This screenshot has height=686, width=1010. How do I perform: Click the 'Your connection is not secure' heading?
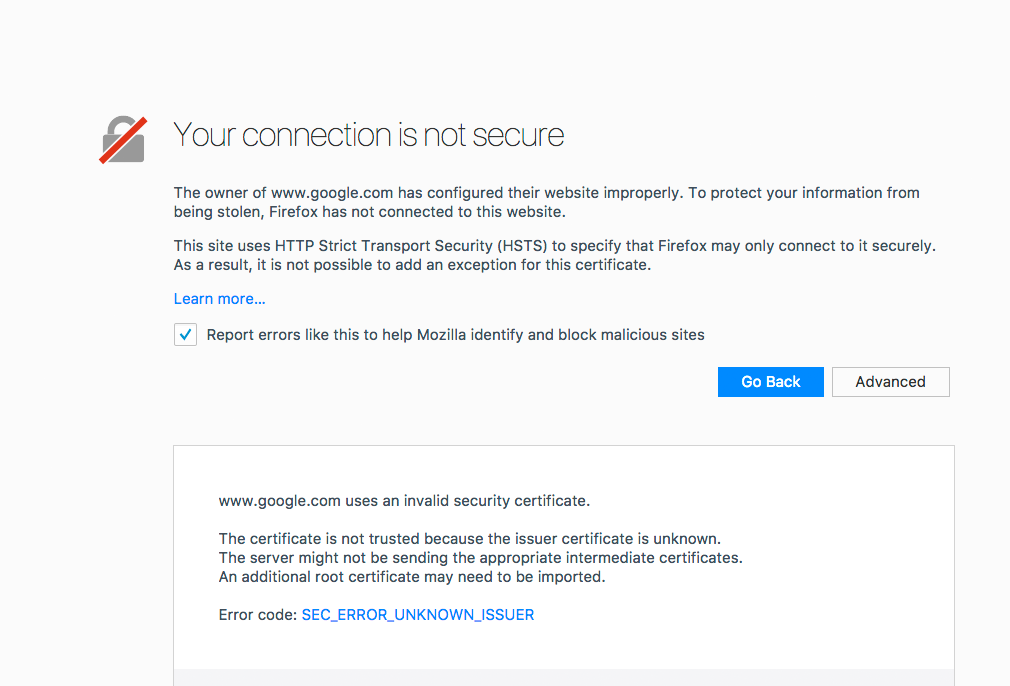tap(368, 135)
